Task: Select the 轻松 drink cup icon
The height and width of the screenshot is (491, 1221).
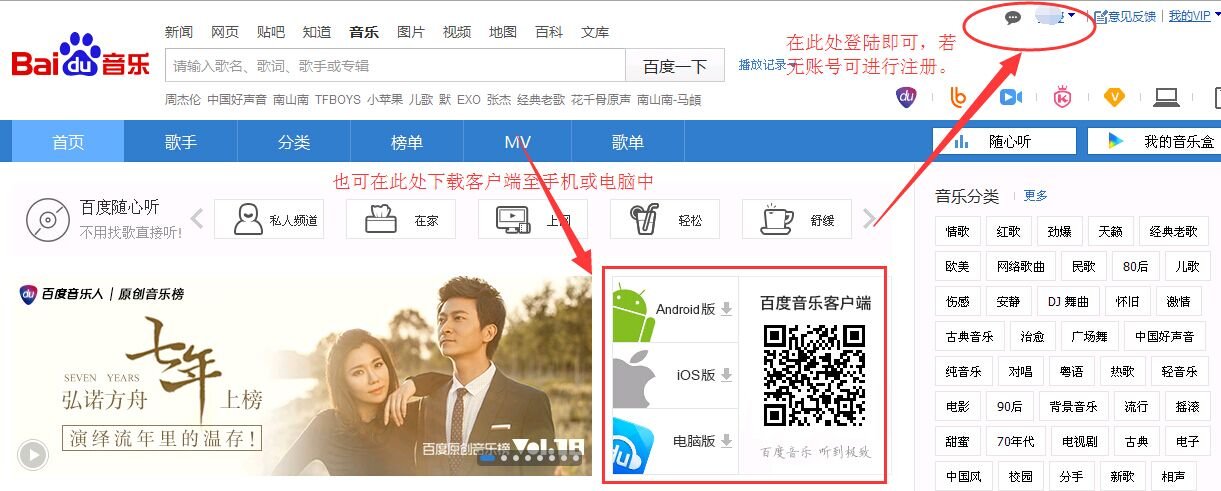Action: click(645, 219)
